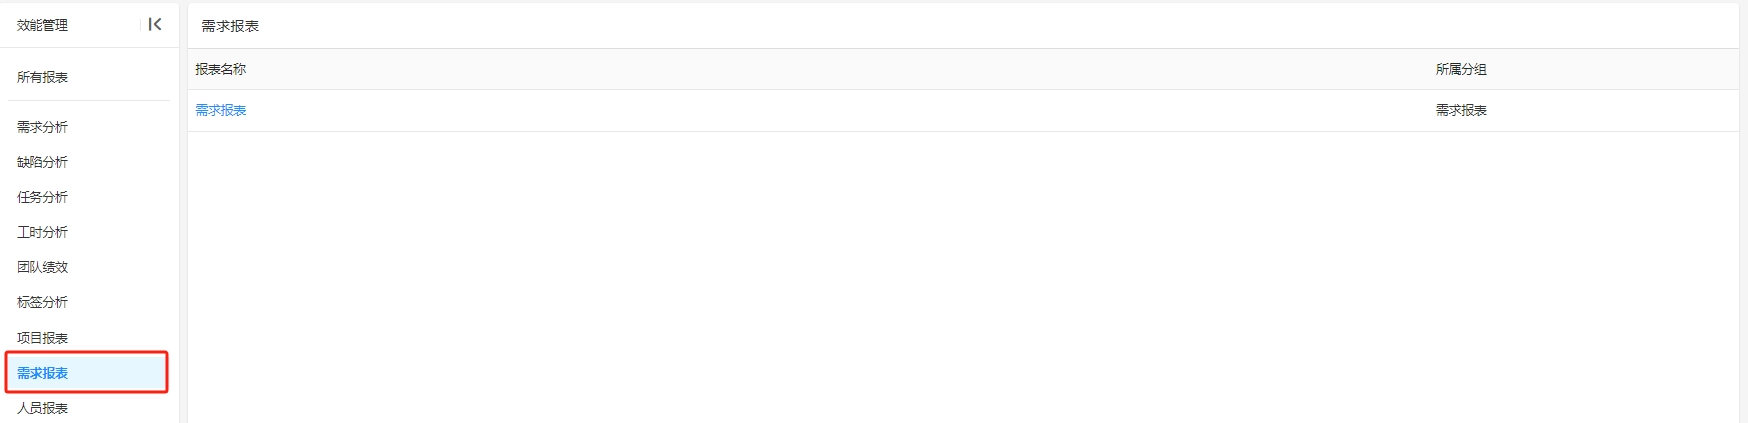Select highlighted 需求报表 sidebar item
This screenshot has width=1748, height=423.
[87, 373]
